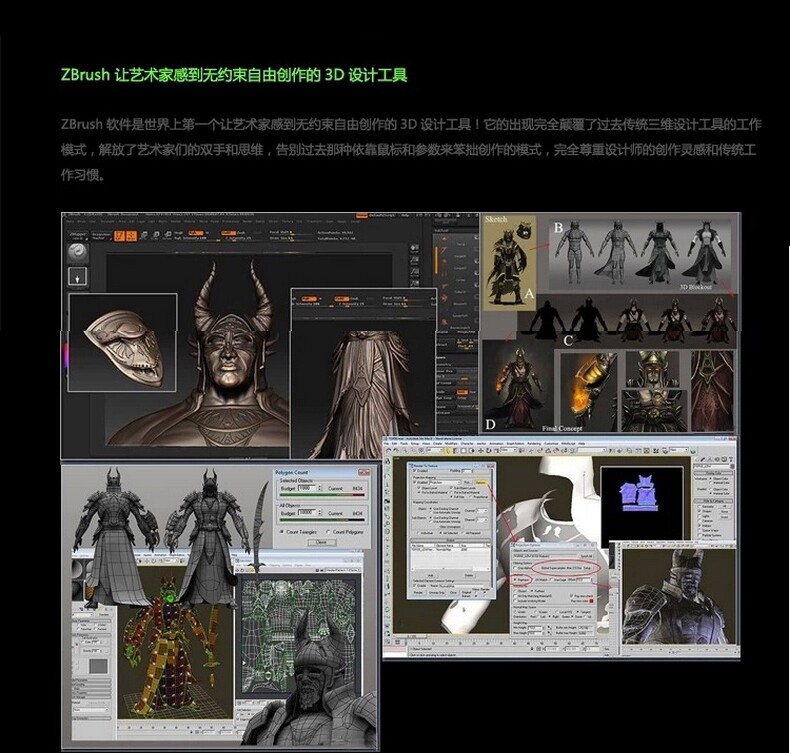Screen dimensions: 790x753
Task: Click the Render button in Render To Texture
Action: [x=419, y=592]
